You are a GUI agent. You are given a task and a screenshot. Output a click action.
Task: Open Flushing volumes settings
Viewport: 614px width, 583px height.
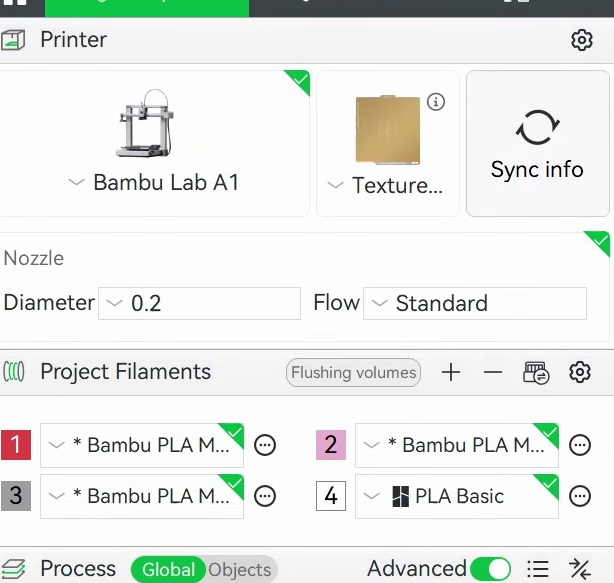pyautogui.click(x=354, y=372)
